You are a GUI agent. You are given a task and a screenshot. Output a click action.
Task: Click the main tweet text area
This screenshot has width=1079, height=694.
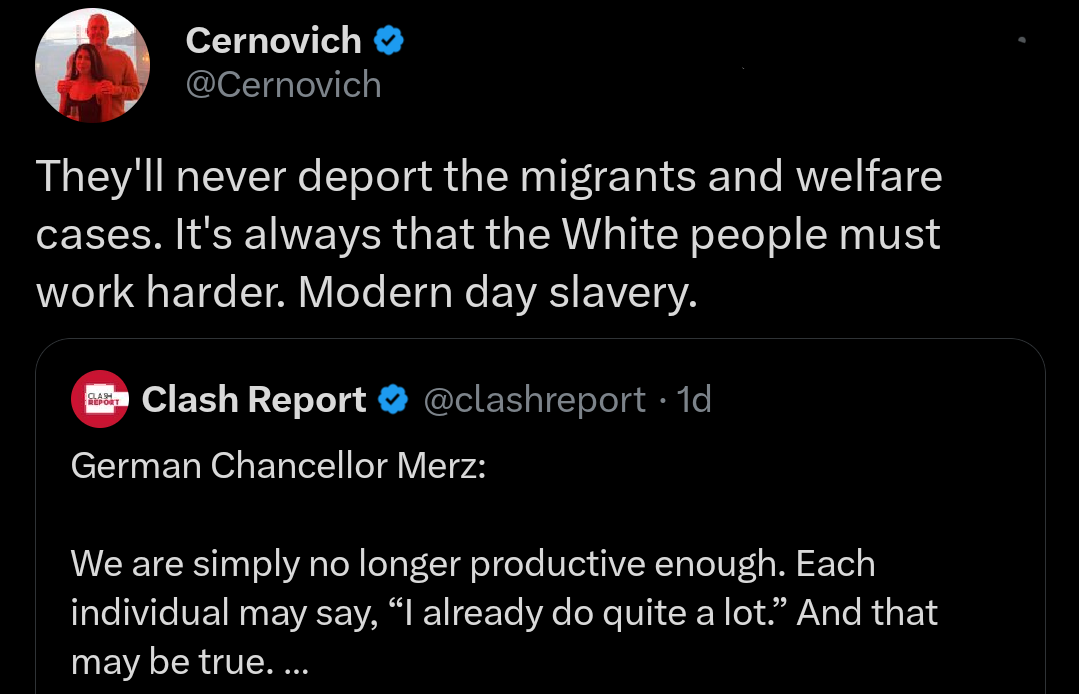pos(488,234)
